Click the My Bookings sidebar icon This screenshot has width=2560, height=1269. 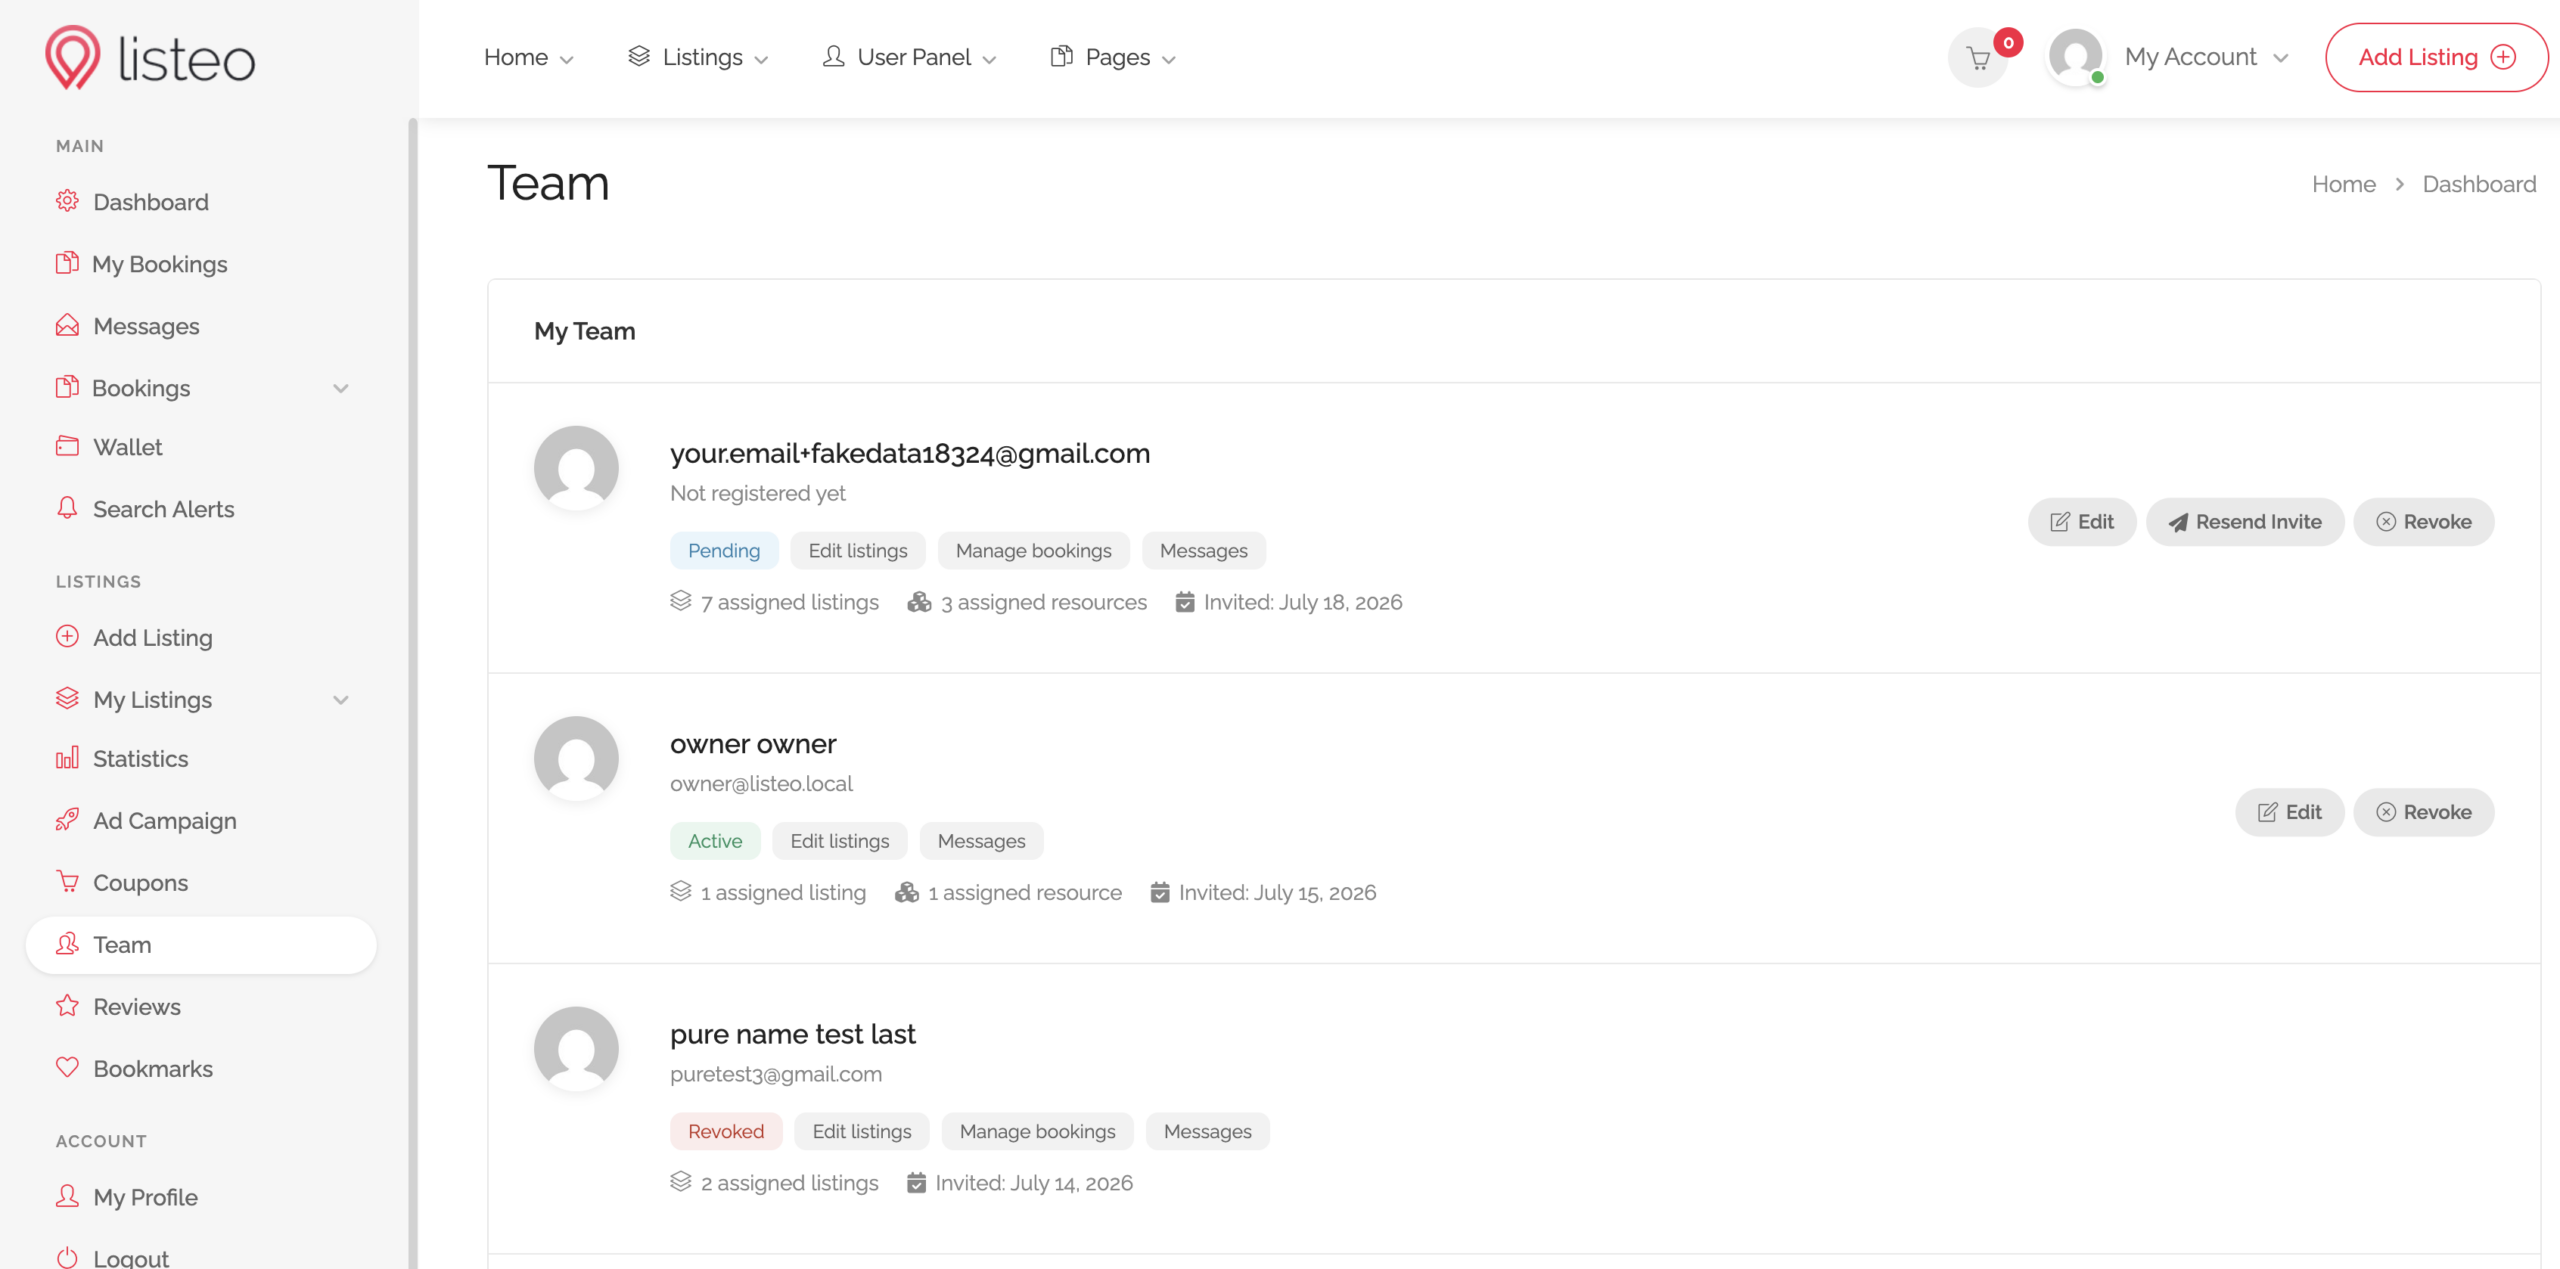[67, 263]
